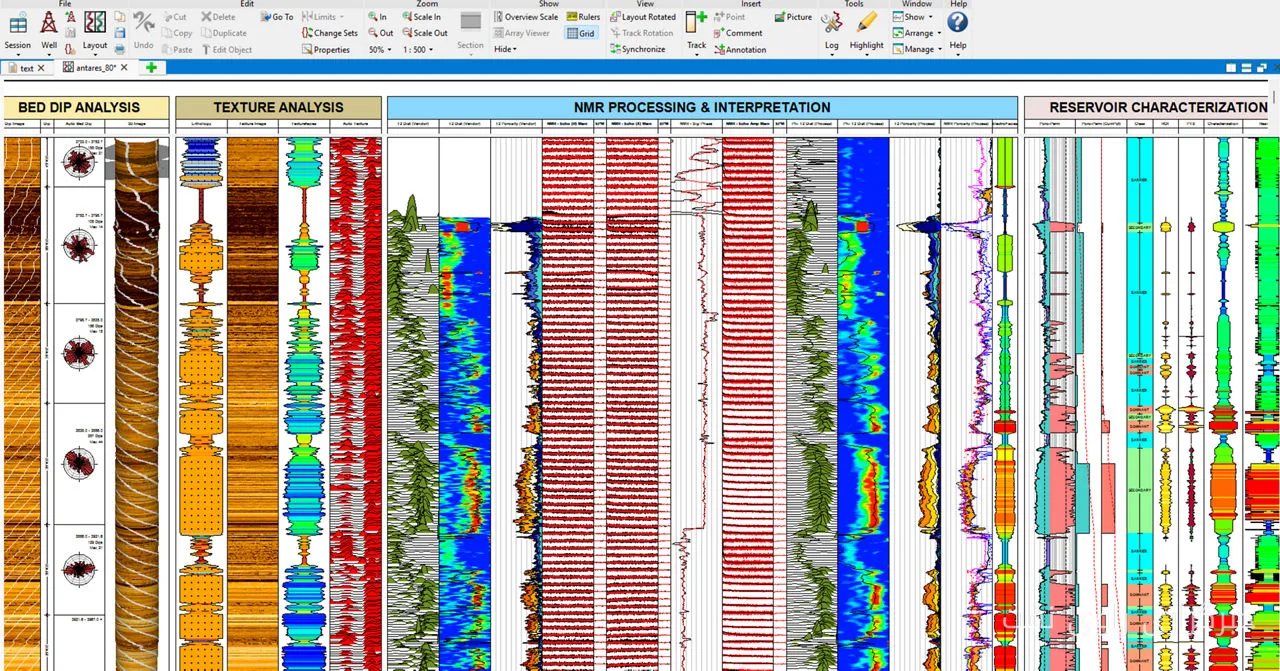Screen dimensions: 1280x671
Task: Click the Log tools icon
Action: click(831, 23)
